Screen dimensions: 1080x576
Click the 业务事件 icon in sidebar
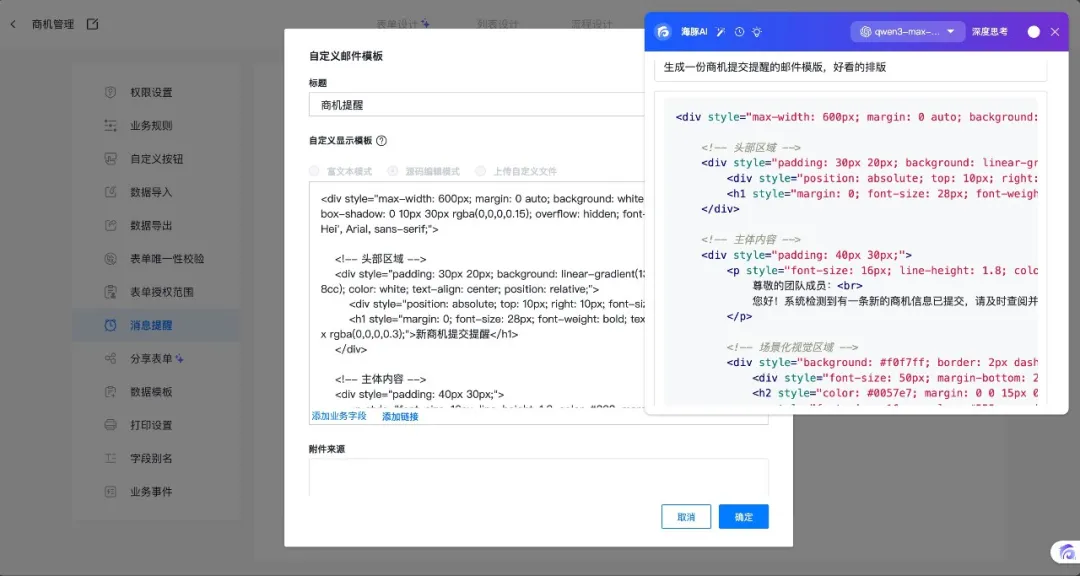point(110,492)
